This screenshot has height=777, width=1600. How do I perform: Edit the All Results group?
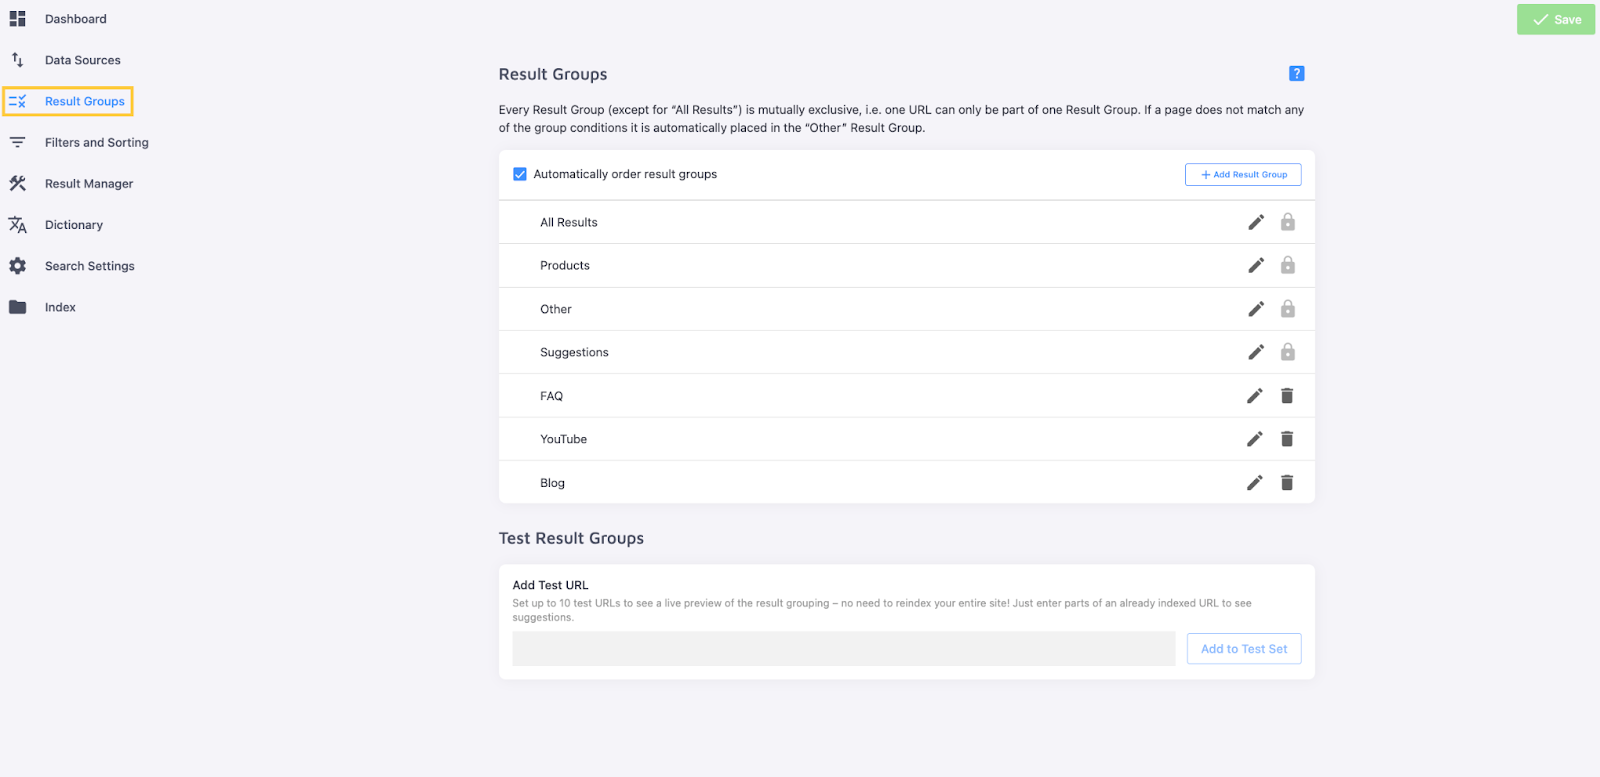[x=1256, y=222]
